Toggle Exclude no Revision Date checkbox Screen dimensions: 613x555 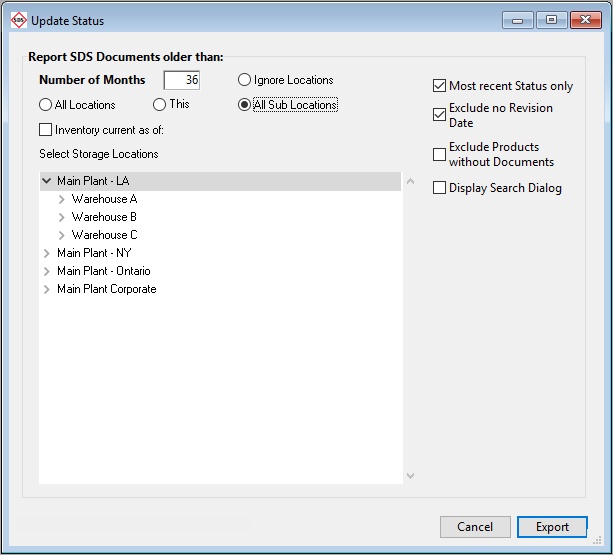tap(439, 115)
